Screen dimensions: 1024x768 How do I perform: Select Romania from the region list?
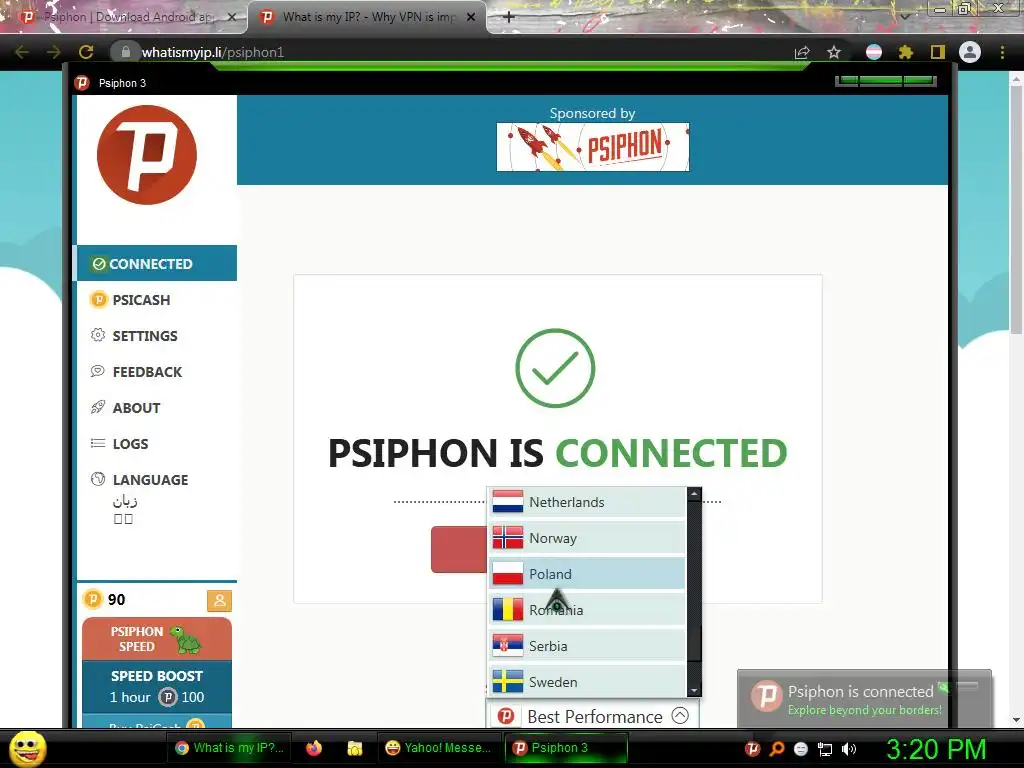pyautogui.click(x=586, y=610)
